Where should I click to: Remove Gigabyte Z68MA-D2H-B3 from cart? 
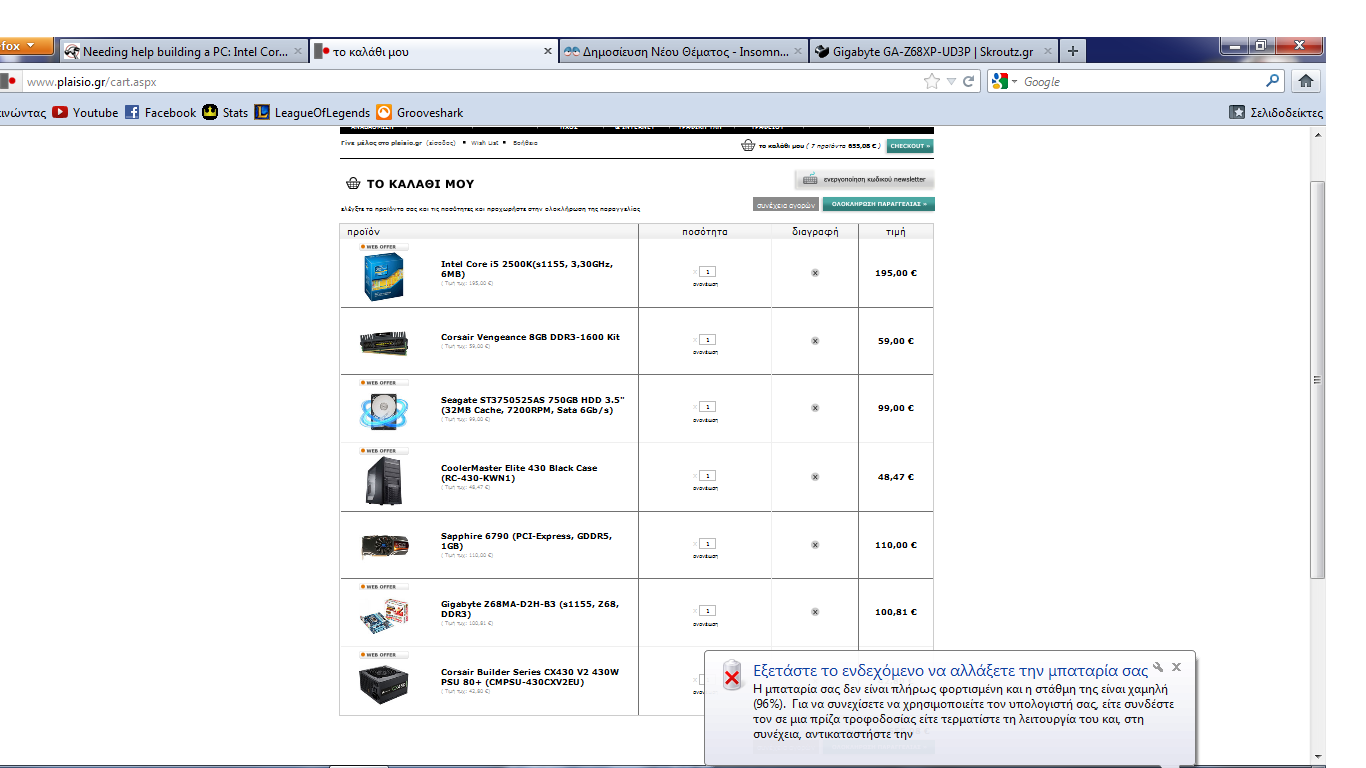(815, 612)
